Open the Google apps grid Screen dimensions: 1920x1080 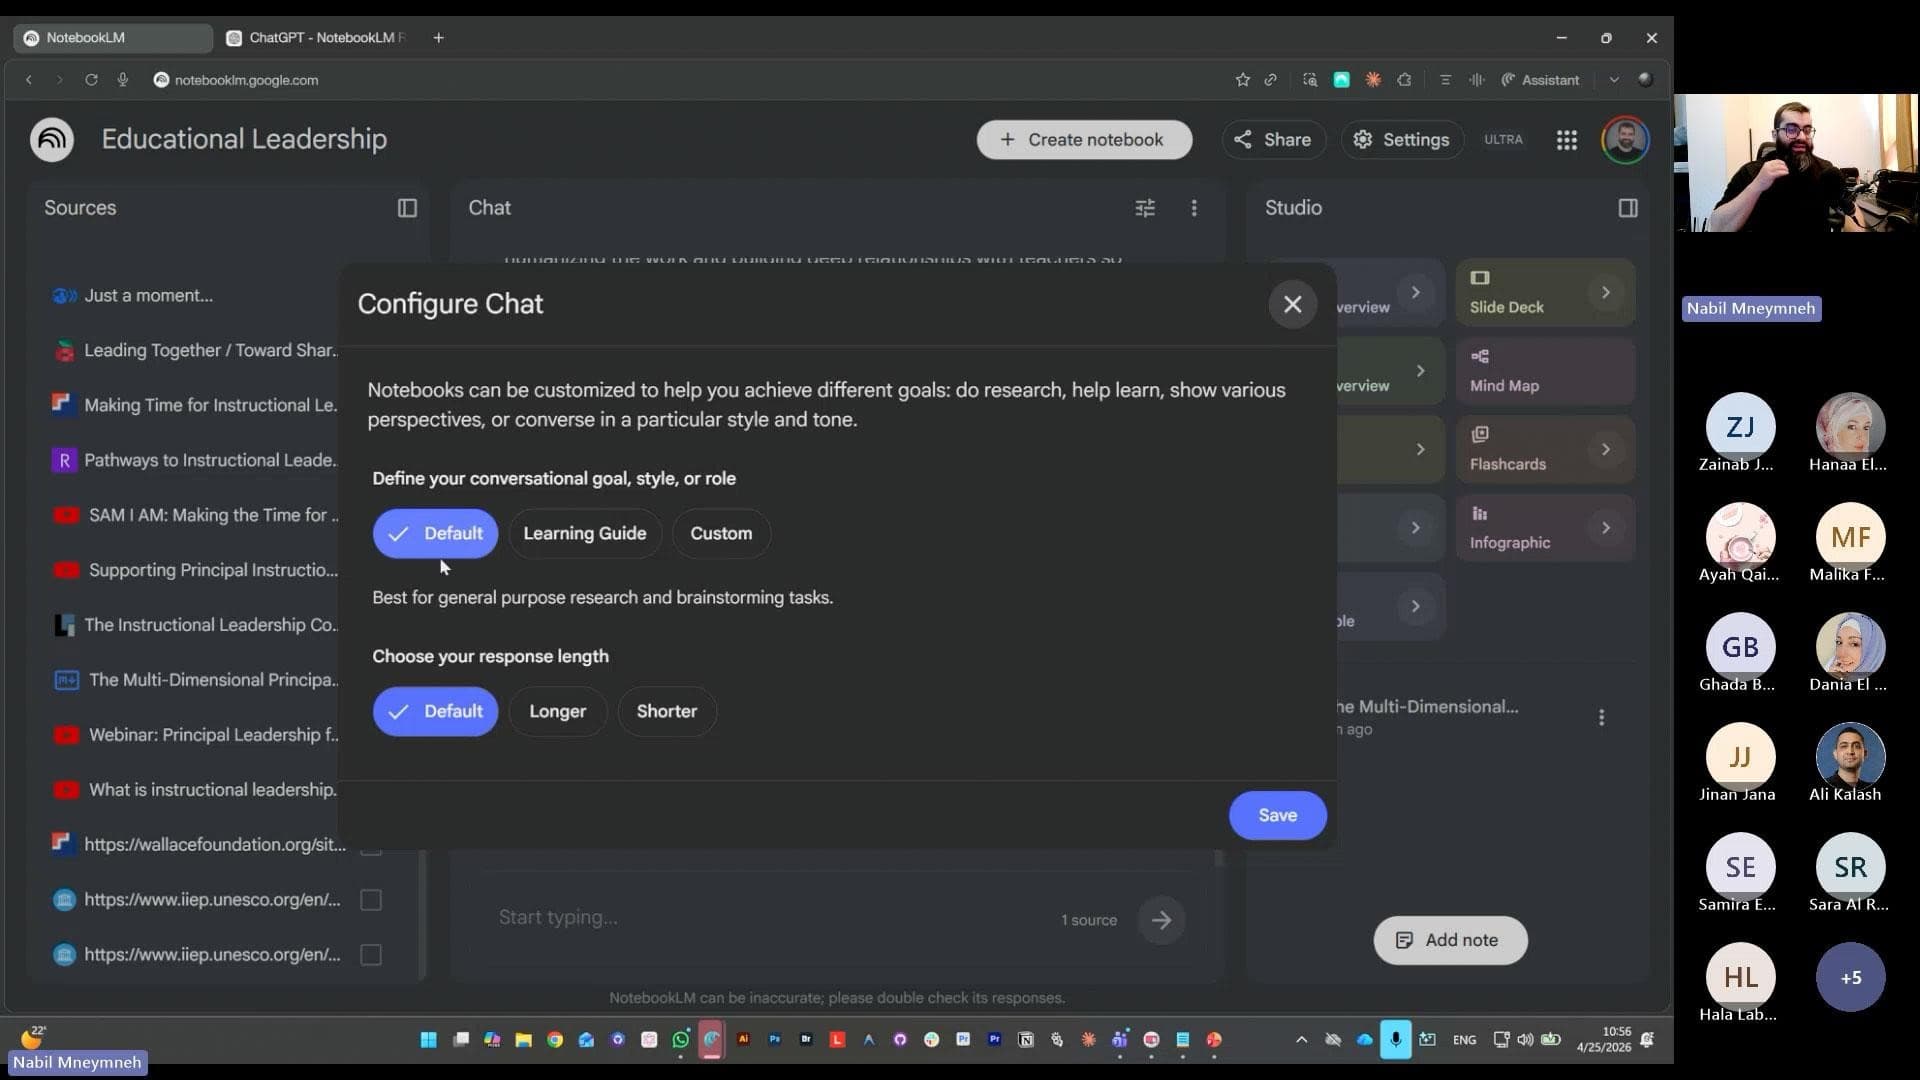coord(1566,140)
